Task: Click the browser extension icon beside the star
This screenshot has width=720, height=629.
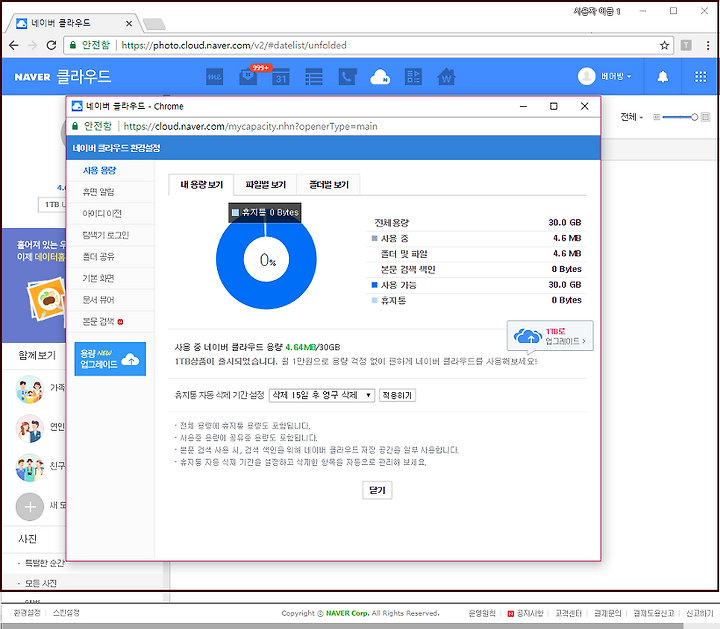Action: (686, 45)
